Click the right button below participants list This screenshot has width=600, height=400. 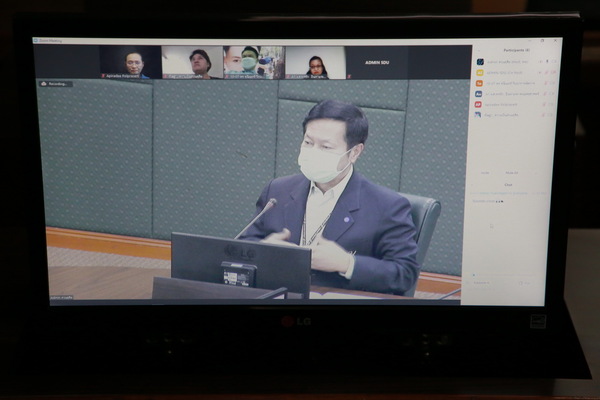(512, 172)
